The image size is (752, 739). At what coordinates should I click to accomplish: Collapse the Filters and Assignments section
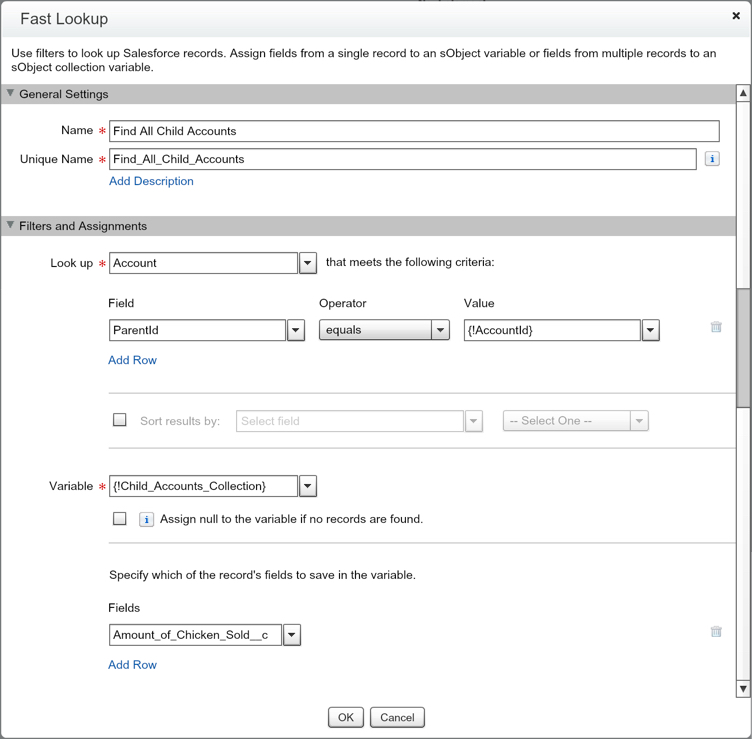(11, 226)
